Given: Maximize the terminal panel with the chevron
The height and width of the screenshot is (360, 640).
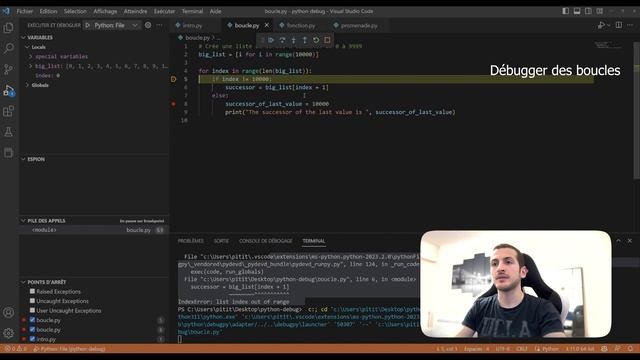Looking at the screenshot, I should [x=618, y=241].
